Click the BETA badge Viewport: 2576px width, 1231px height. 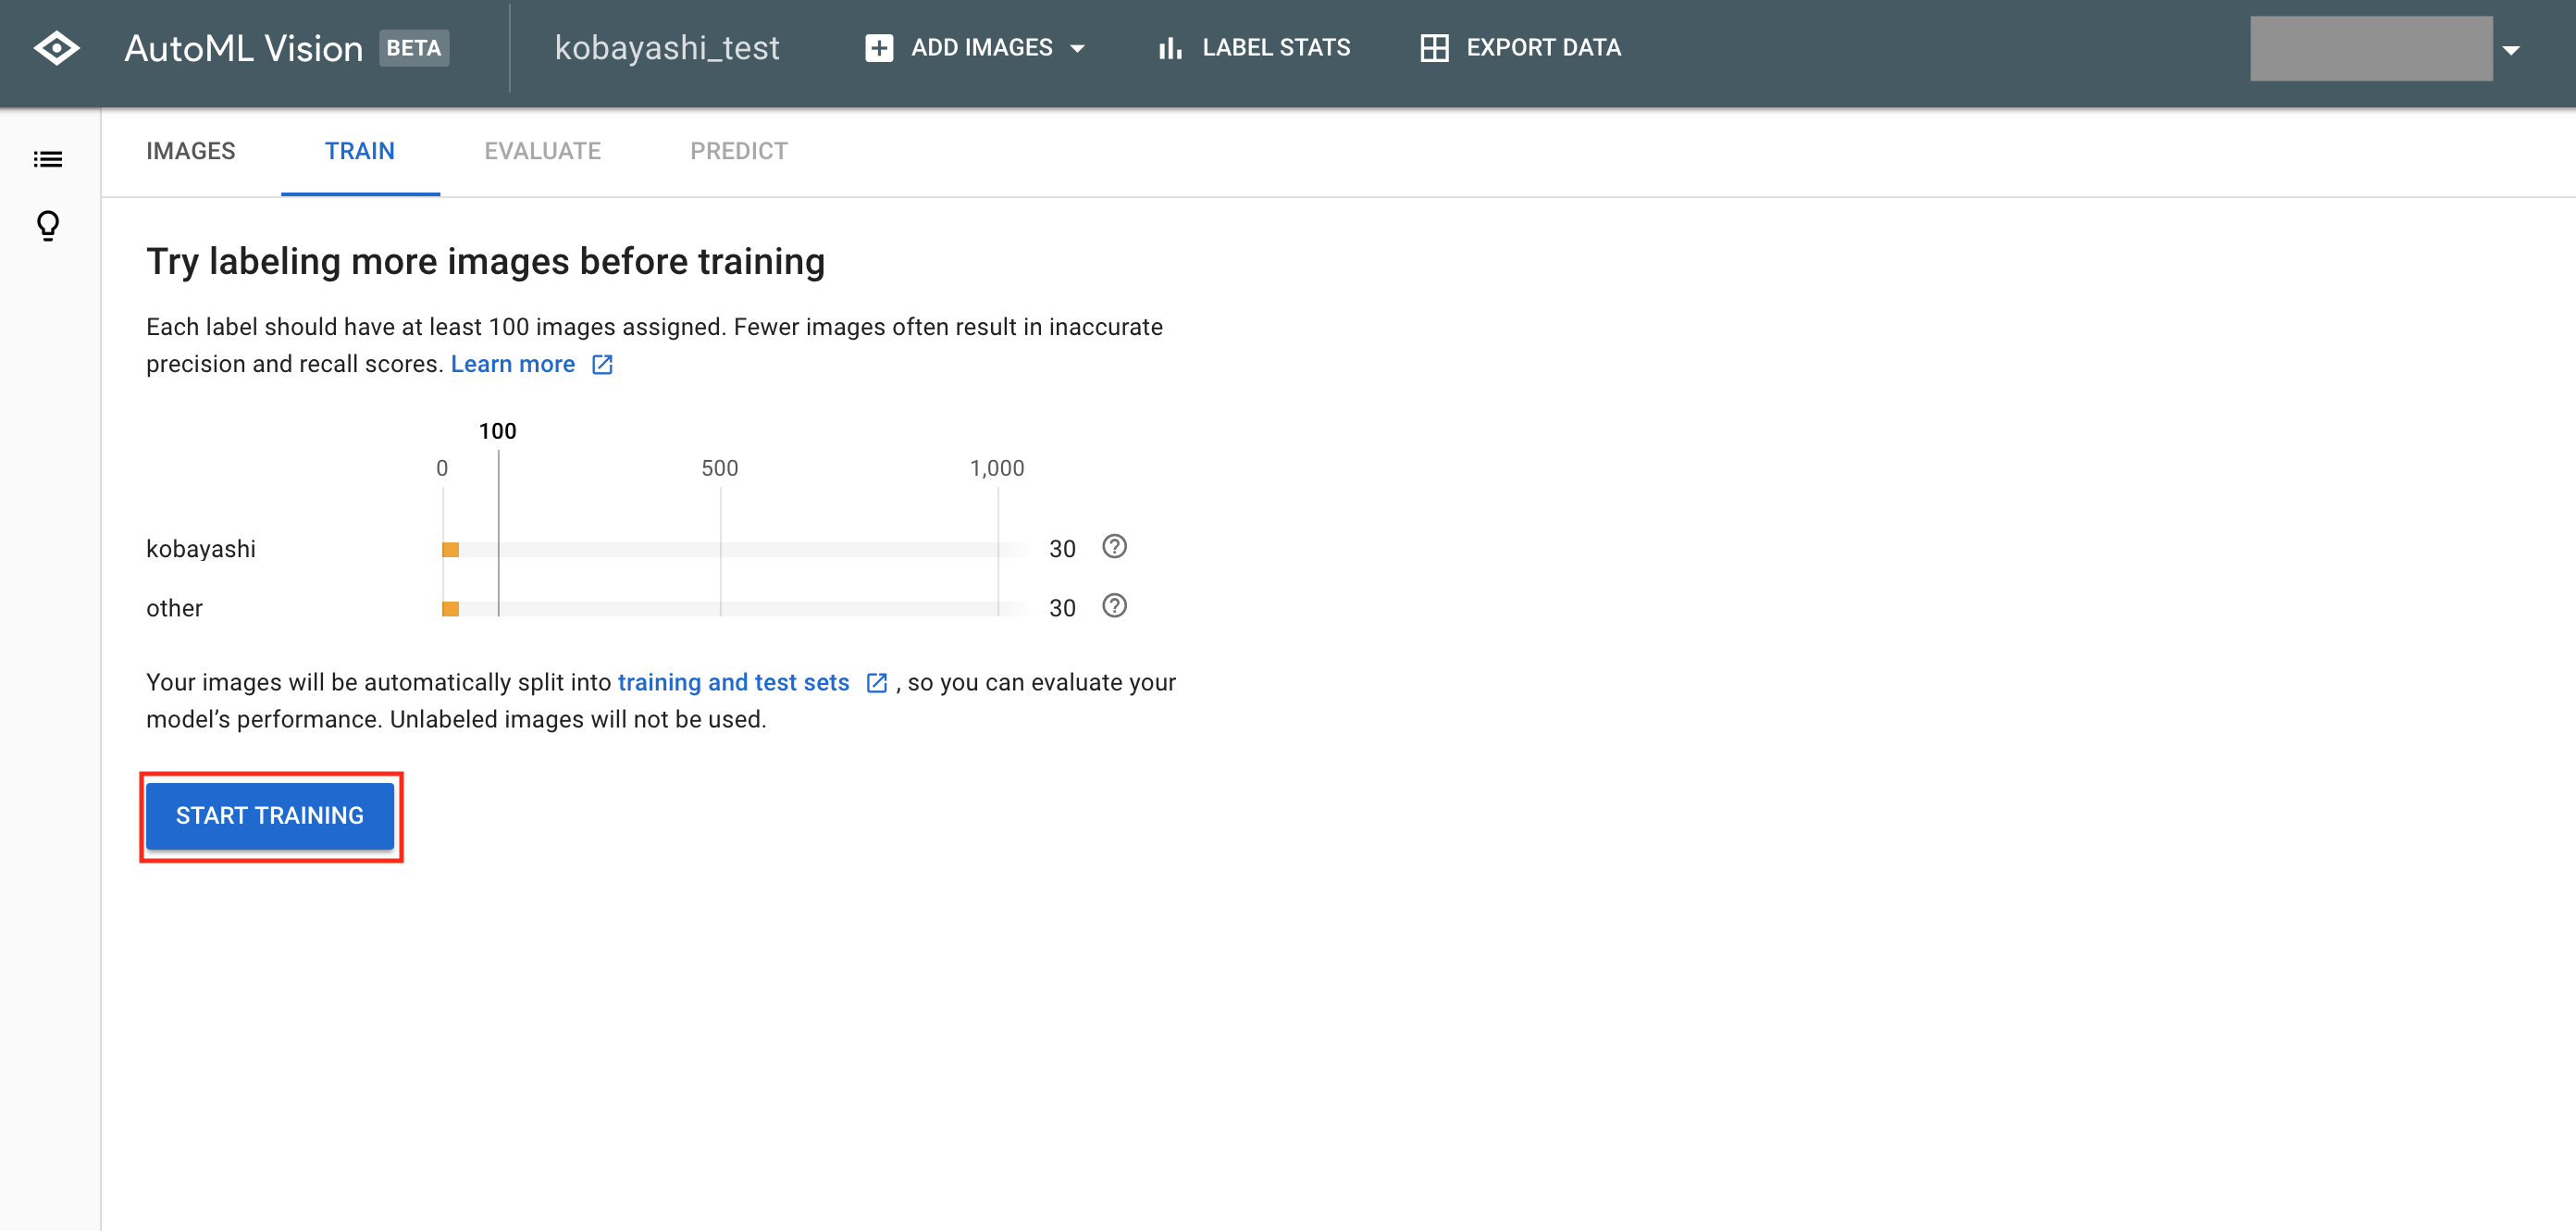click(x=414, y=48)
